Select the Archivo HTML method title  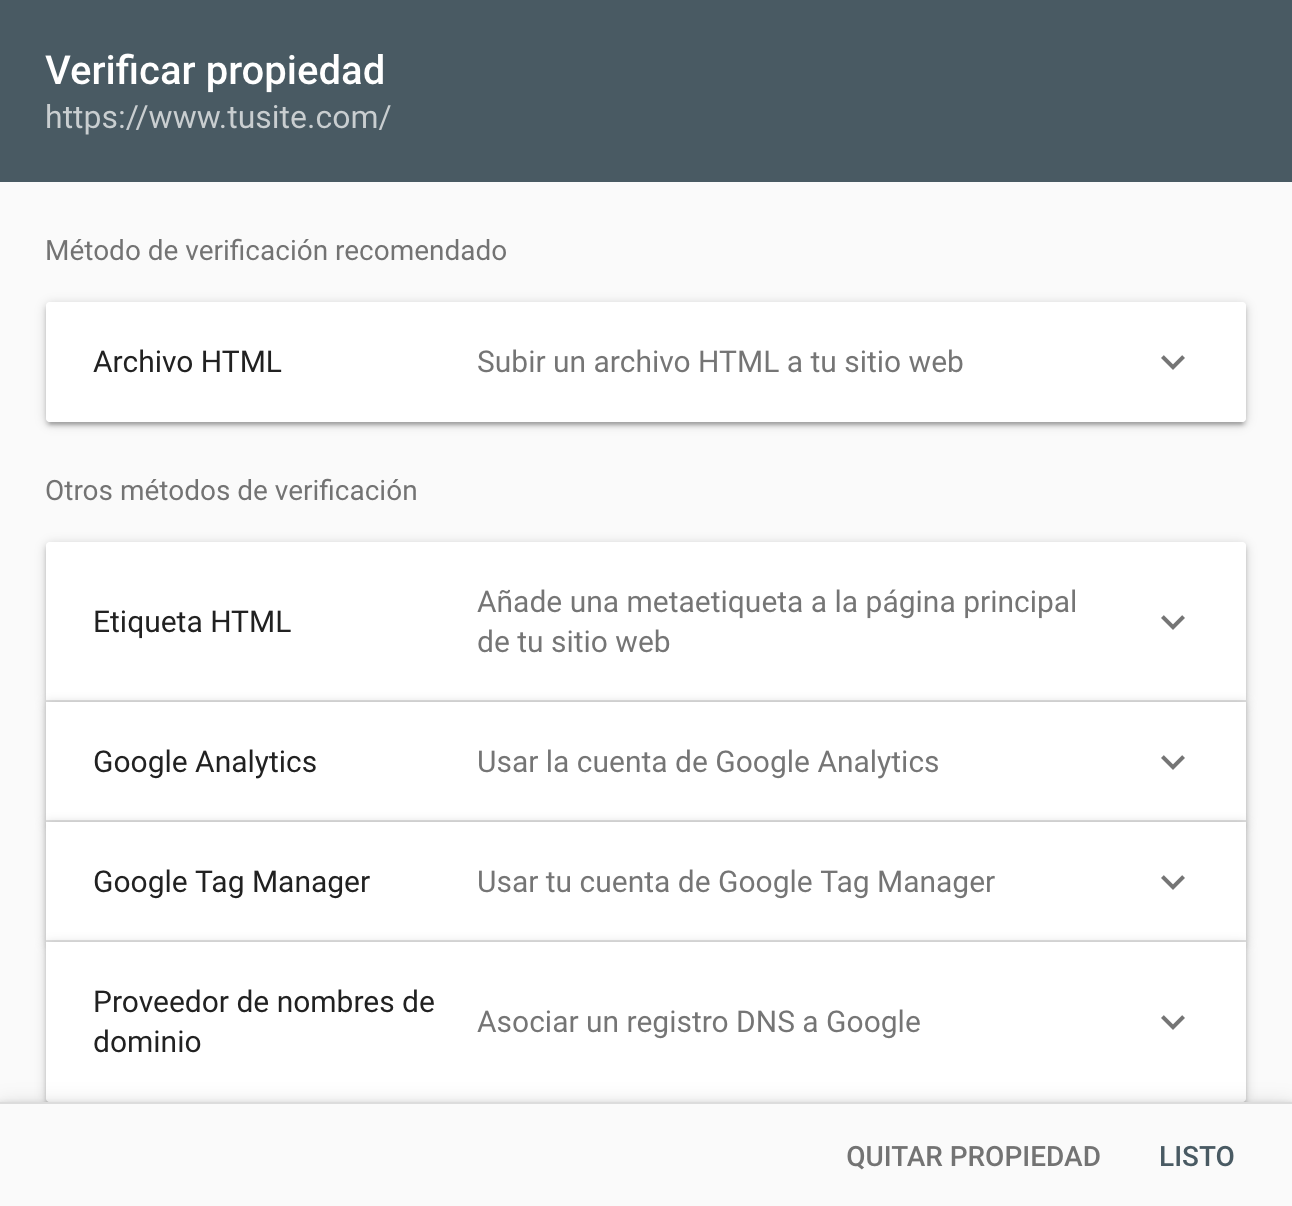pos(187,362)
